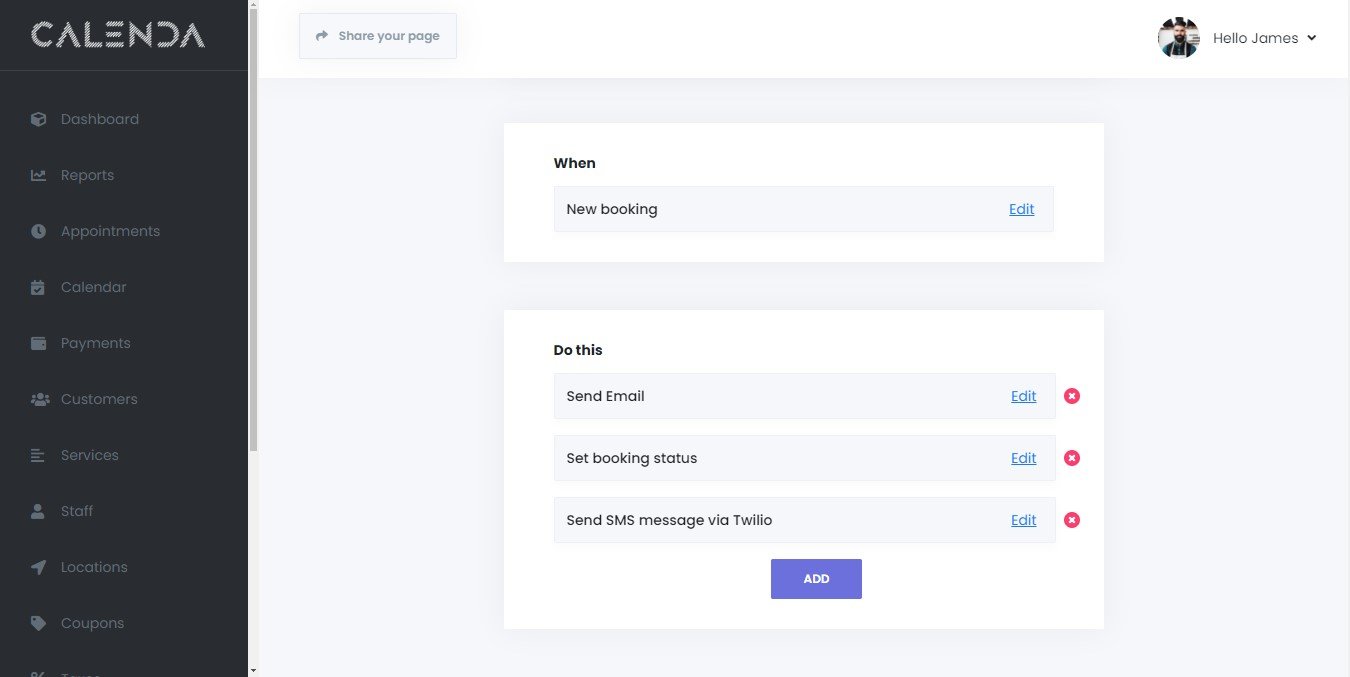Click the Payments wallet icon
This screenshot has width=1350, height=677.
pos(38,343)
